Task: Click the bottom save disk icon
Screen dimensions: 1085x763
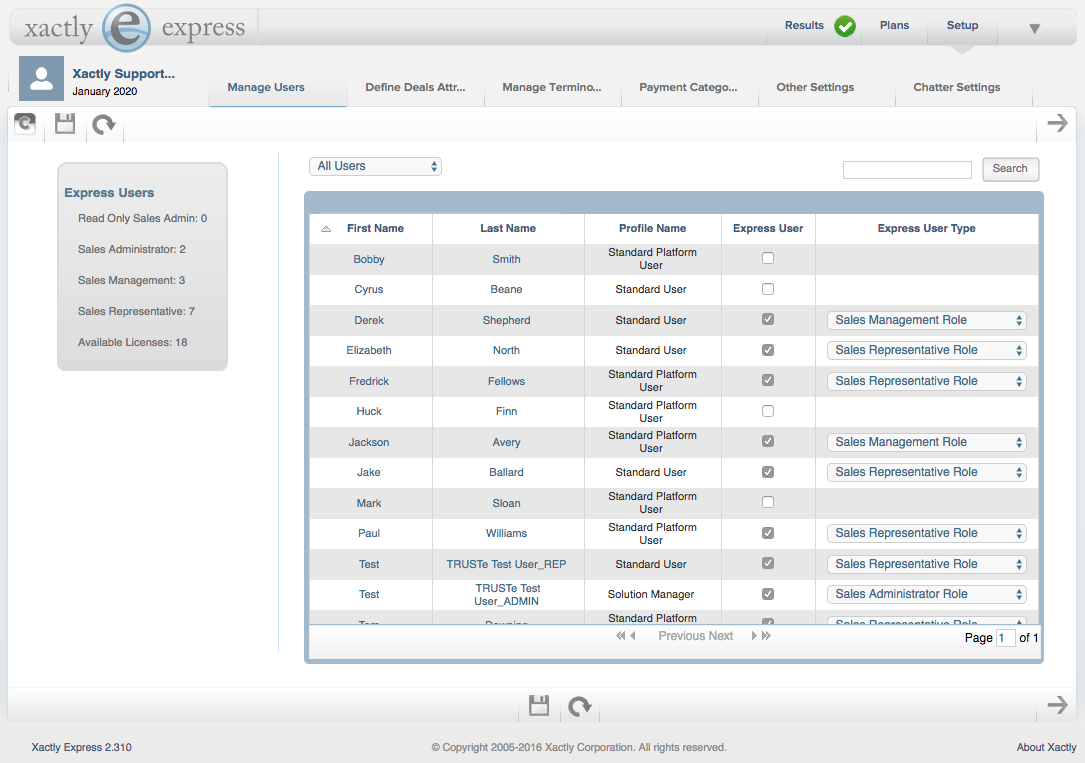Action: [539, 706]
